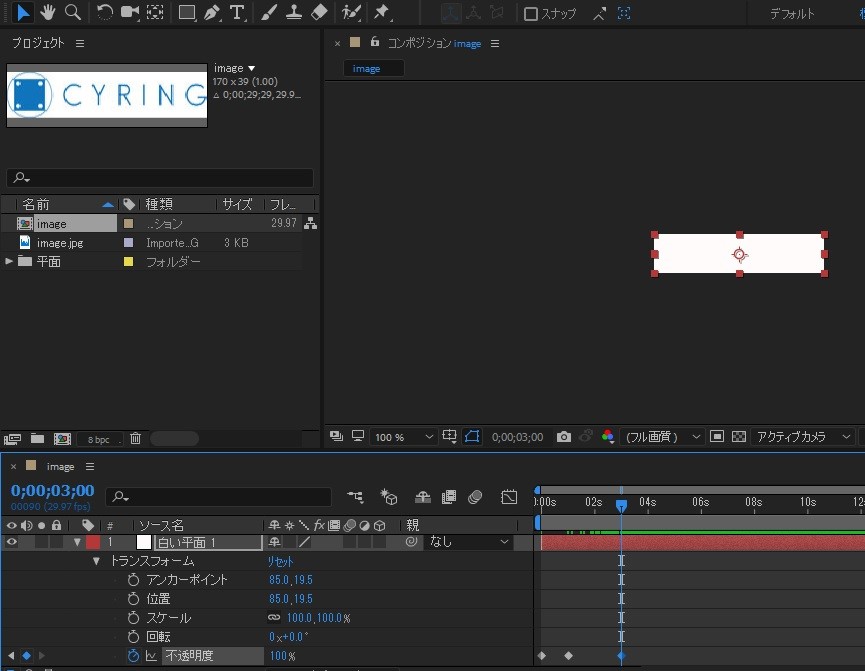
Task: Delete selected item with project trash icon
Action: (x=135, y=438)
